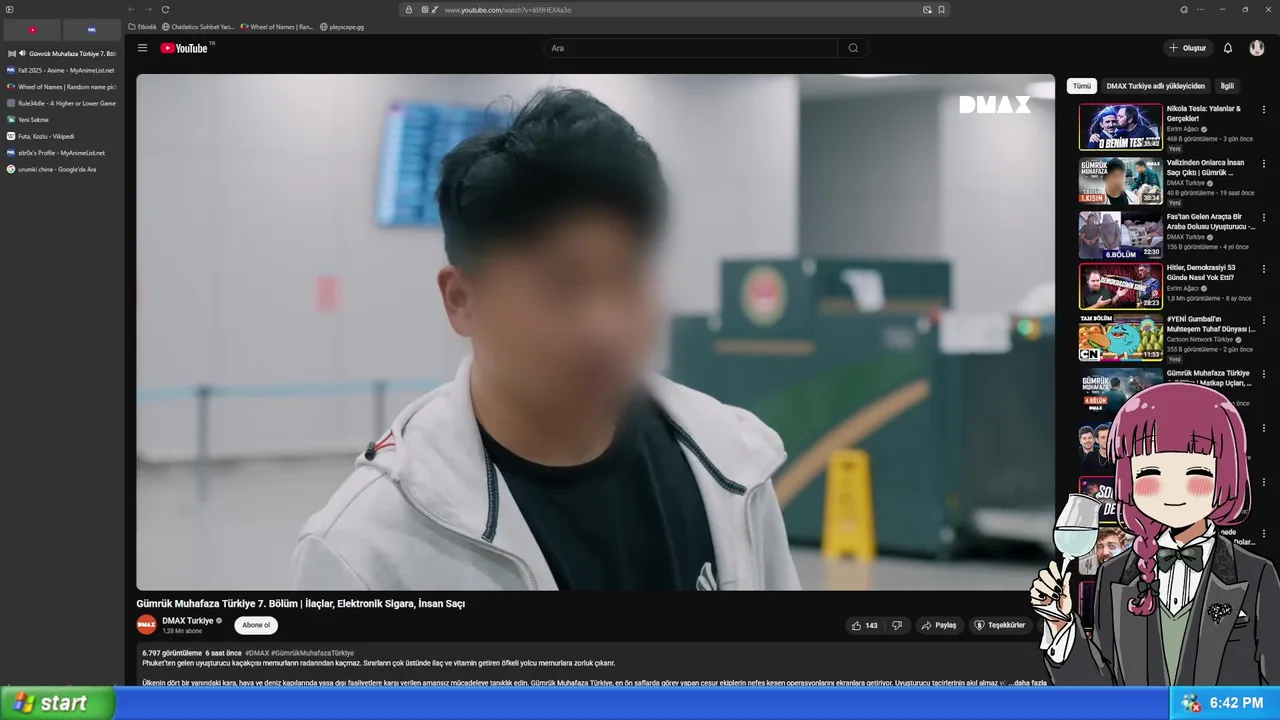Click the #DMAX hashtag
Screen dimensions: 1280x720
pos(257,653)
